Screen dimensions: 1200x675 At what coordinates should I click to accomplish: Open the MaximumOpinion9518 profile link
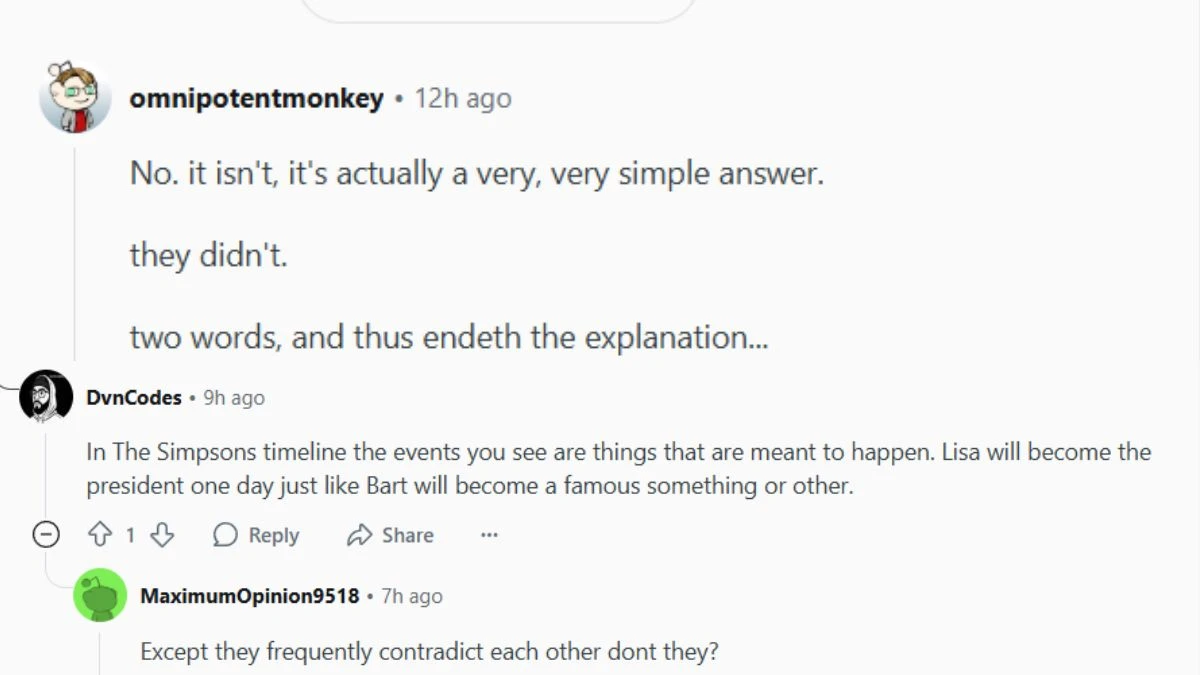click(250, 596)
